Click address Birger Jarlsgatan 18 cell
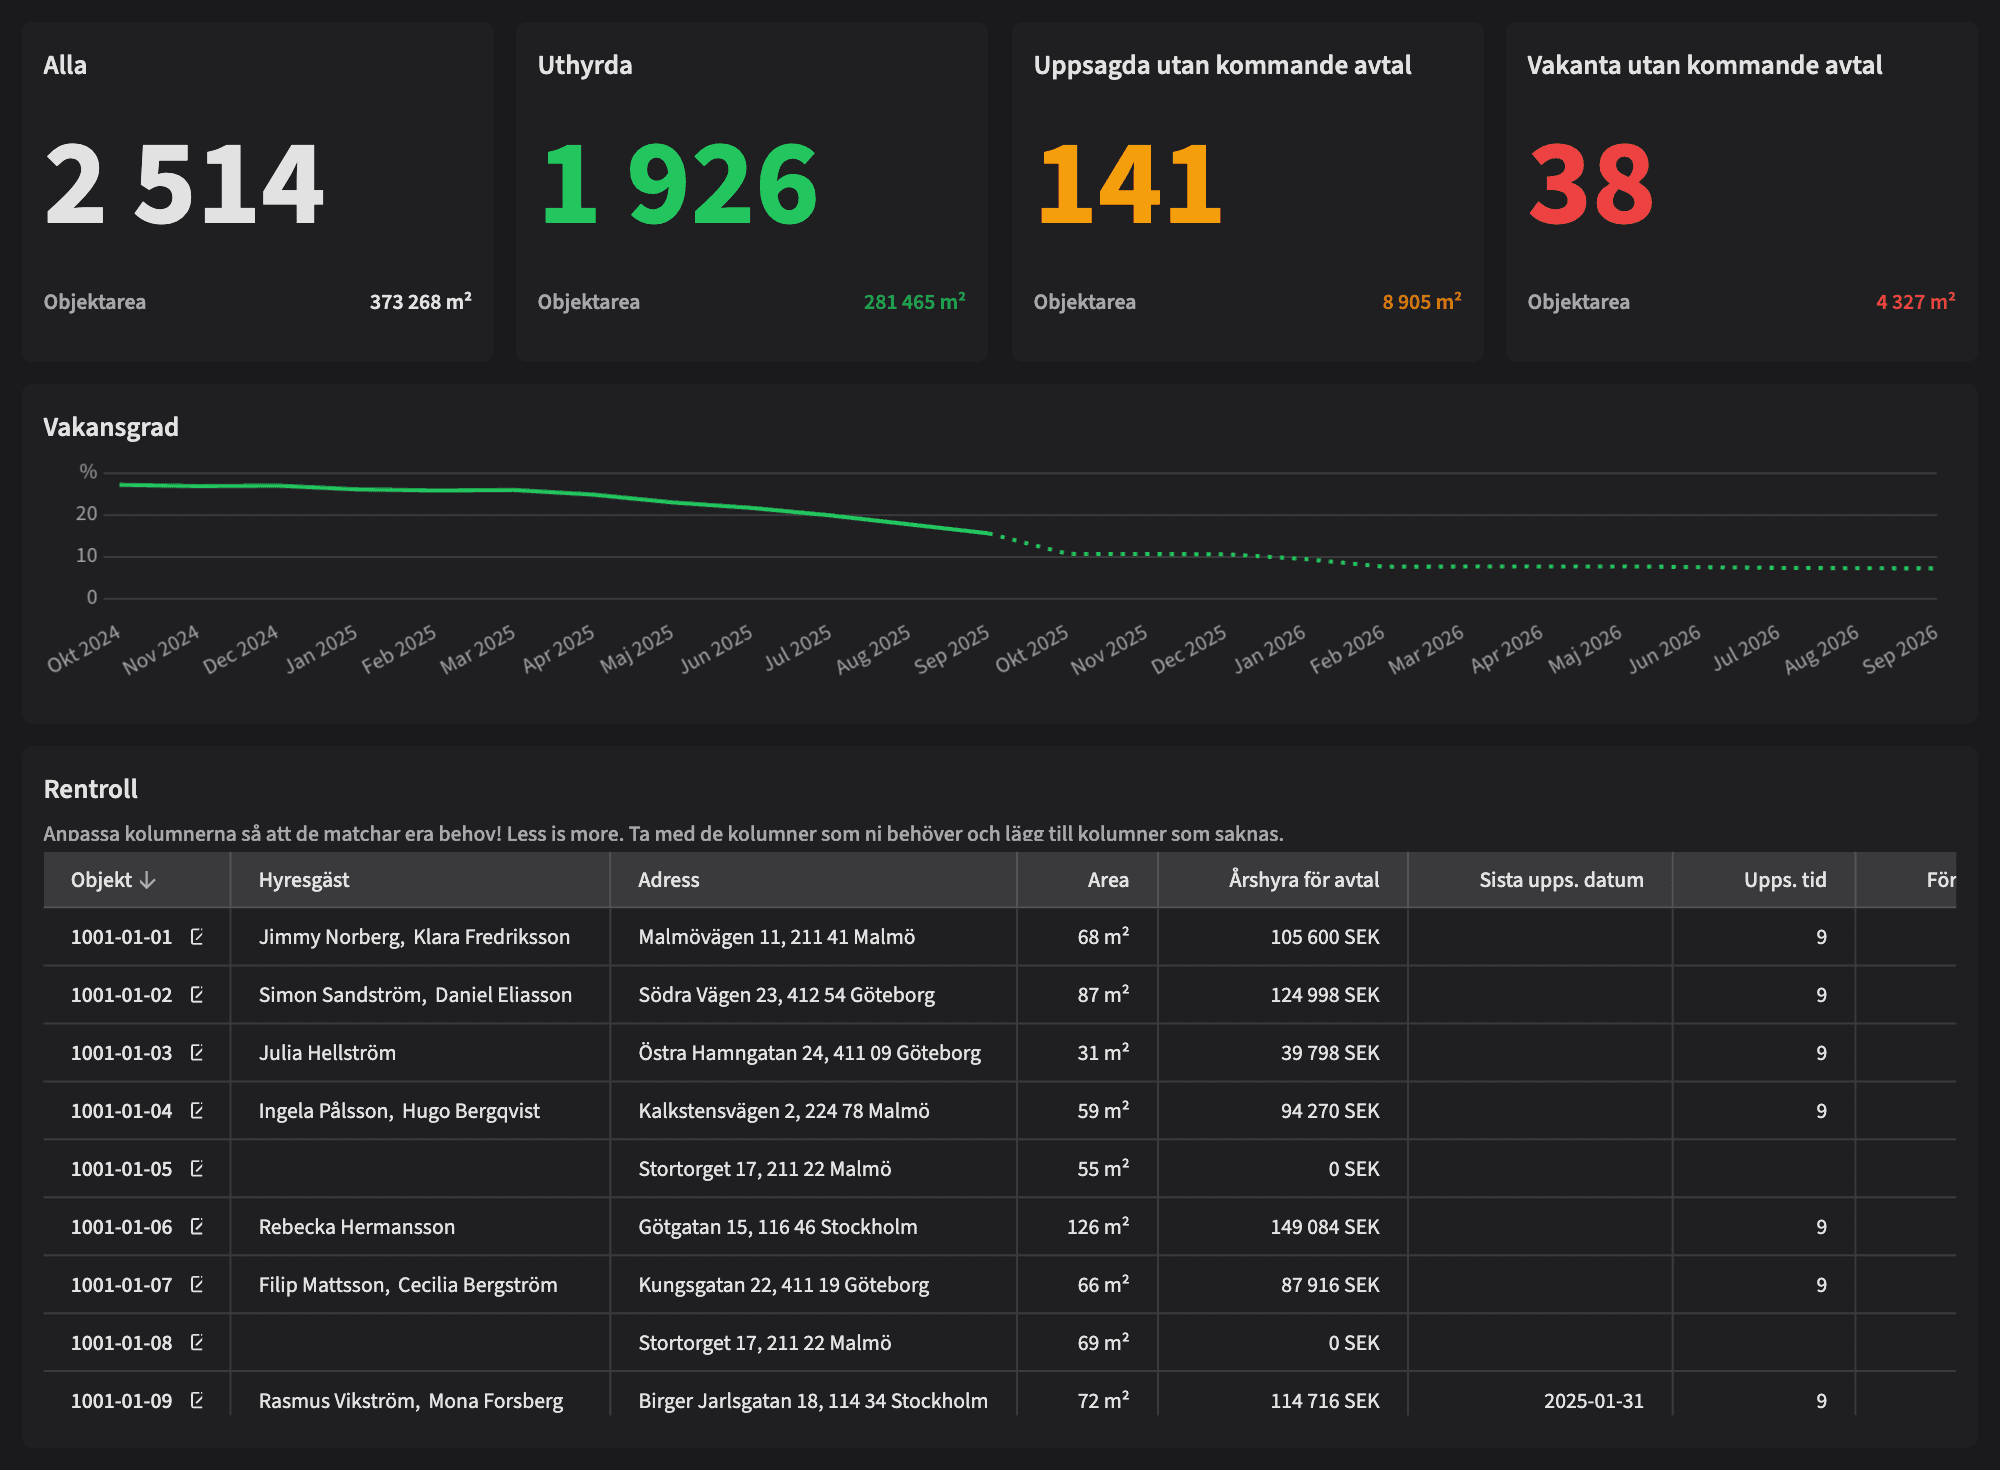The height and width of the screenshot is (1470, 2000). (x=812, y=1401)
